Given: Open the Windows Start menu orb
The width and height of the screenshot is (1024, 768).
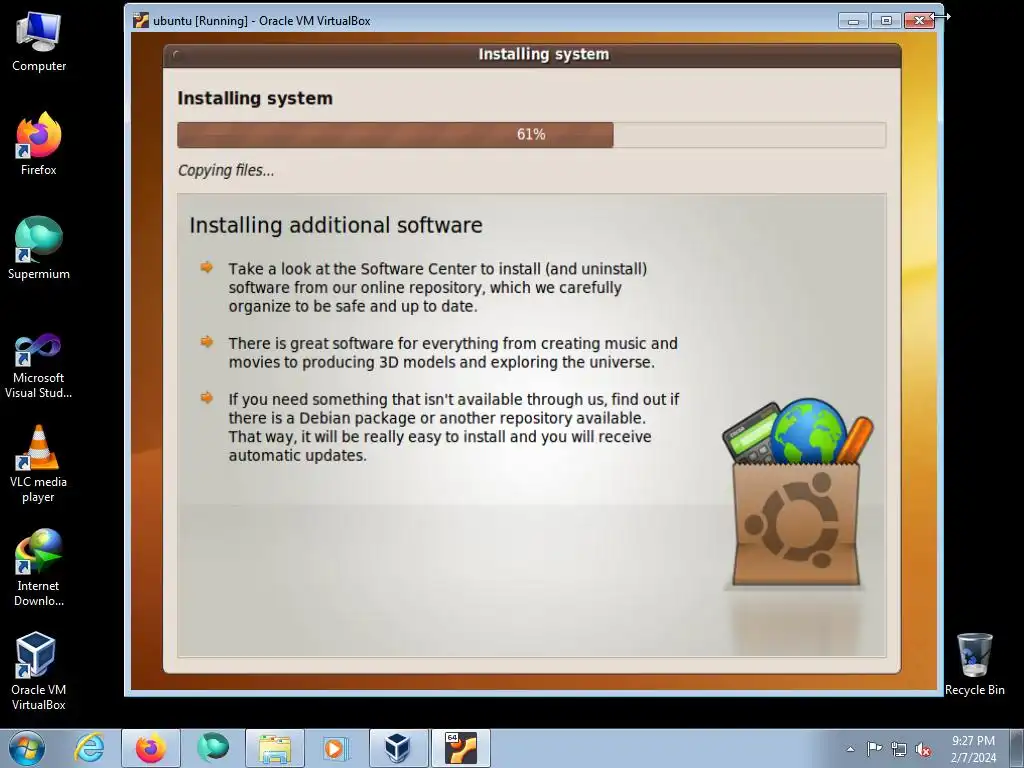Looking at the screenshot, I should (27, 748).
